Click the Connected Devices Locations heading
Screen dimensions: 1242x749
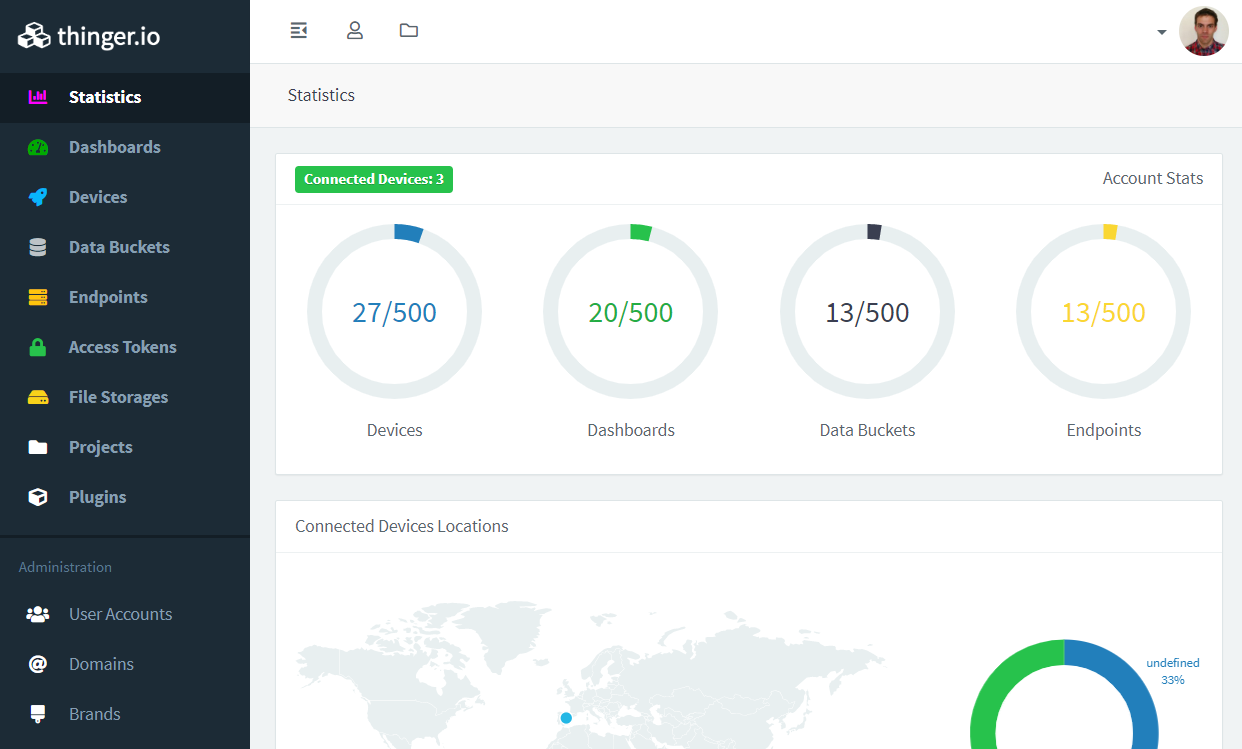click(x=402, y=526)
